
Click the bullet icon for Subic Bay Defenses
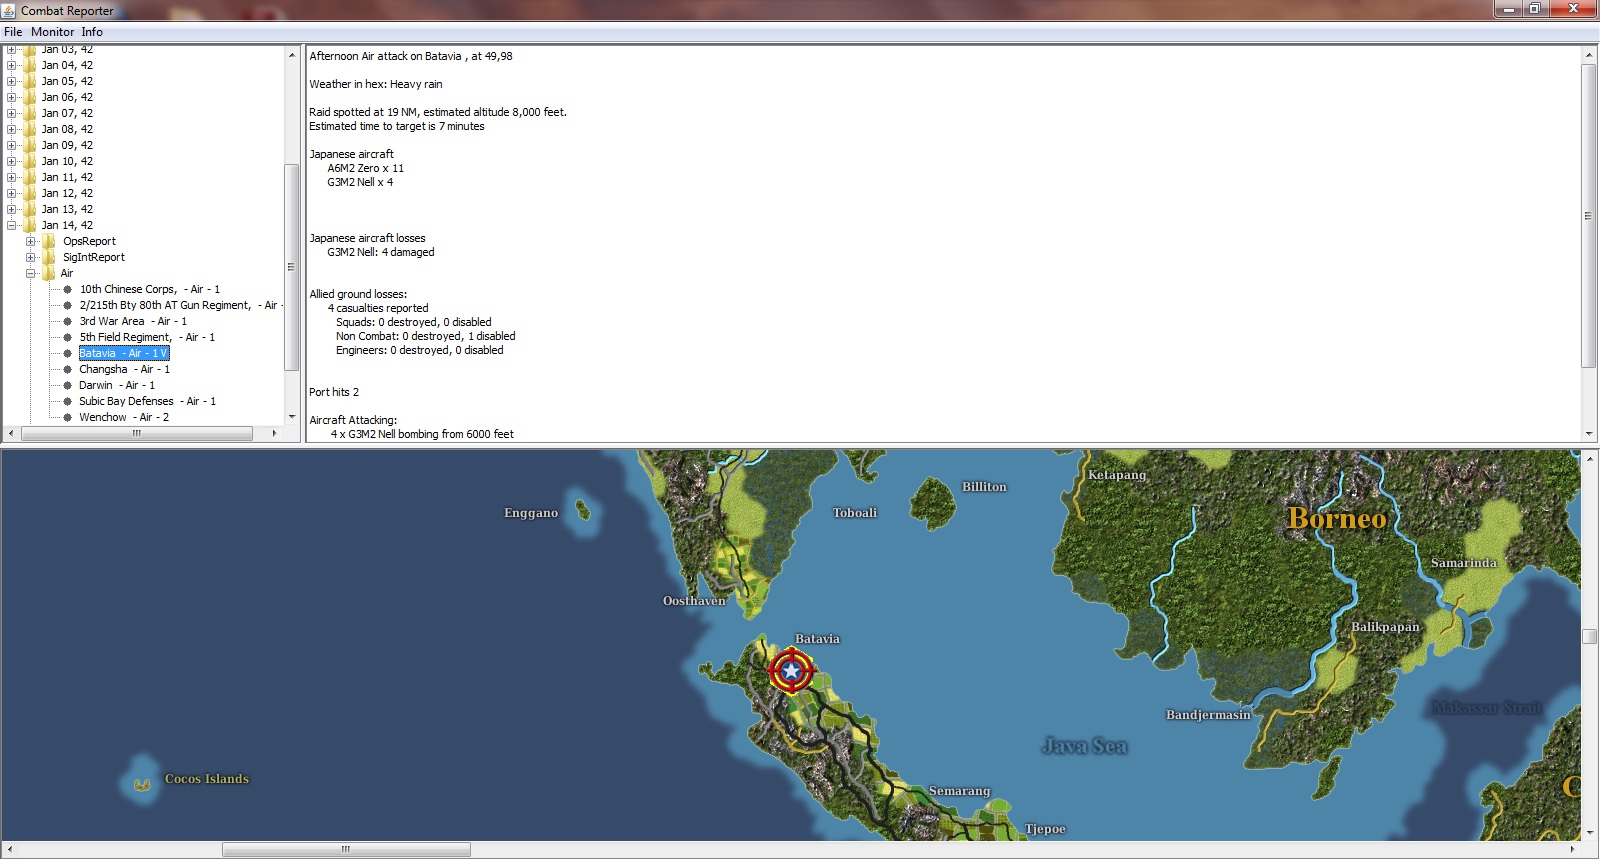tap(68, 401)
